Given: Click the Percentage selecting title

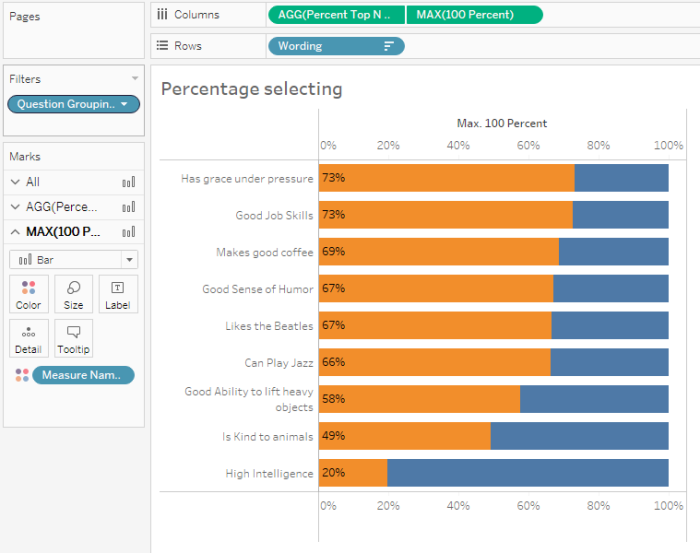Looking at the screenshot, I should tap(252, 89).
